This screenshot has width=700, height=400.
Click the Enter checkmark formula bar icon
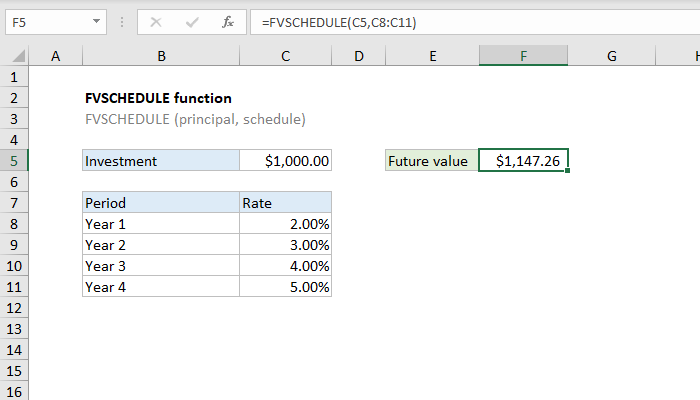191,20
